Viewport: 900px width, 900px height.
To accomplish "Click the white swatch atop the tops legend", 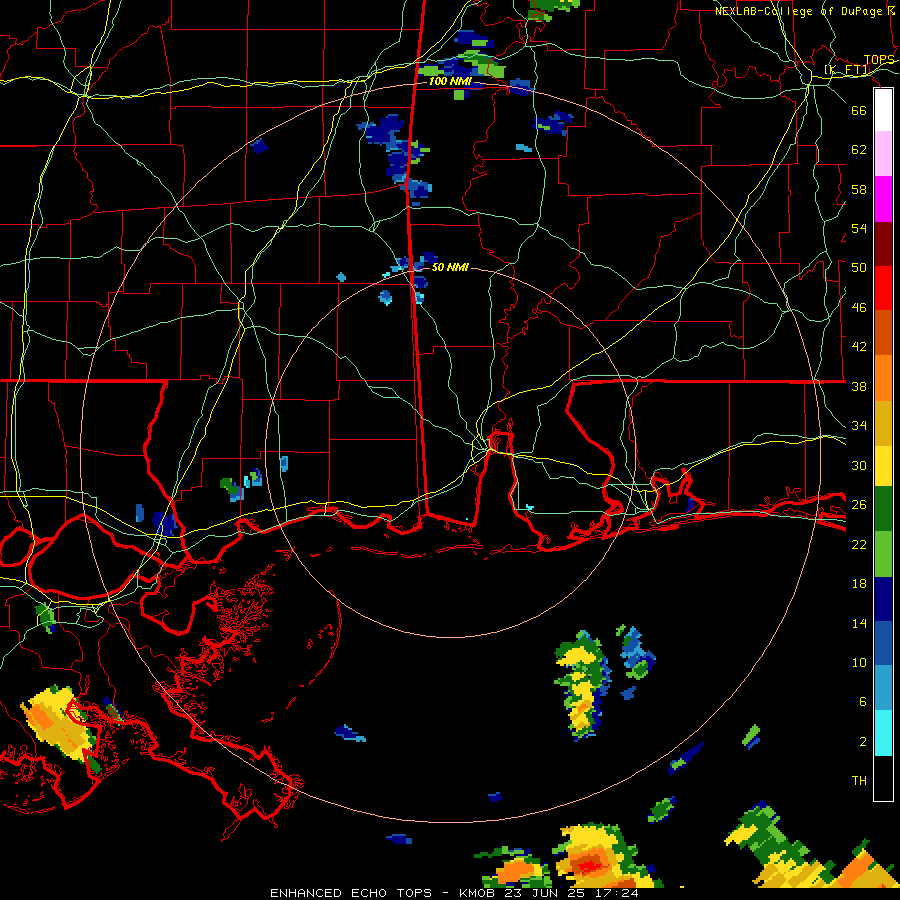I will point(883,110).
